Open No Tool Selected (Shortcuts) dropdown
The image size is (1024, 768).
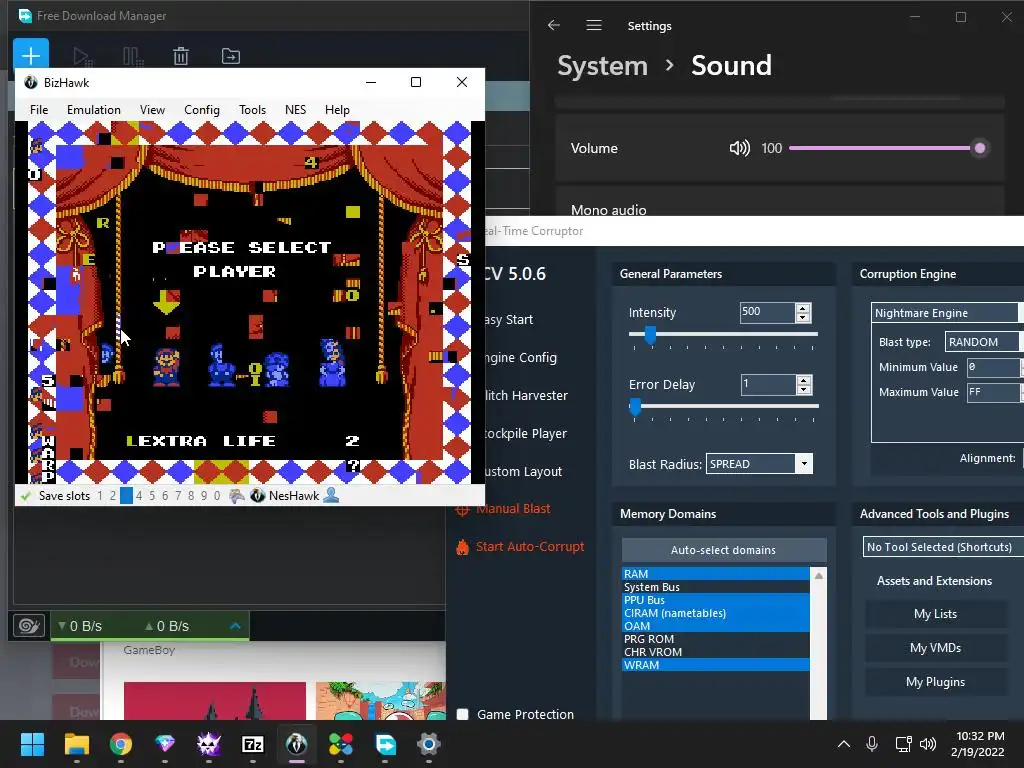(942, 547)
